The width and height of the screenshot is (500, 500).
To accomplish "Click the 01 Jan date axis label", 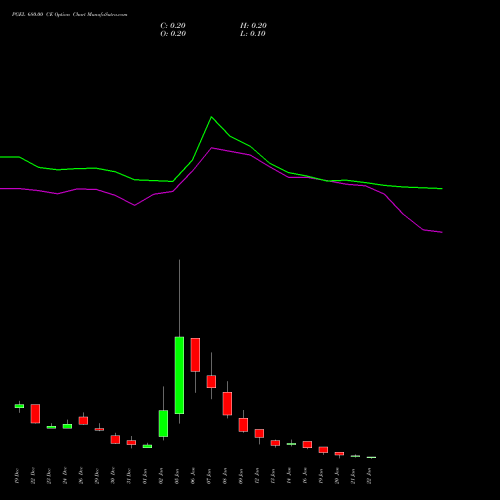I will click(145, 476).
